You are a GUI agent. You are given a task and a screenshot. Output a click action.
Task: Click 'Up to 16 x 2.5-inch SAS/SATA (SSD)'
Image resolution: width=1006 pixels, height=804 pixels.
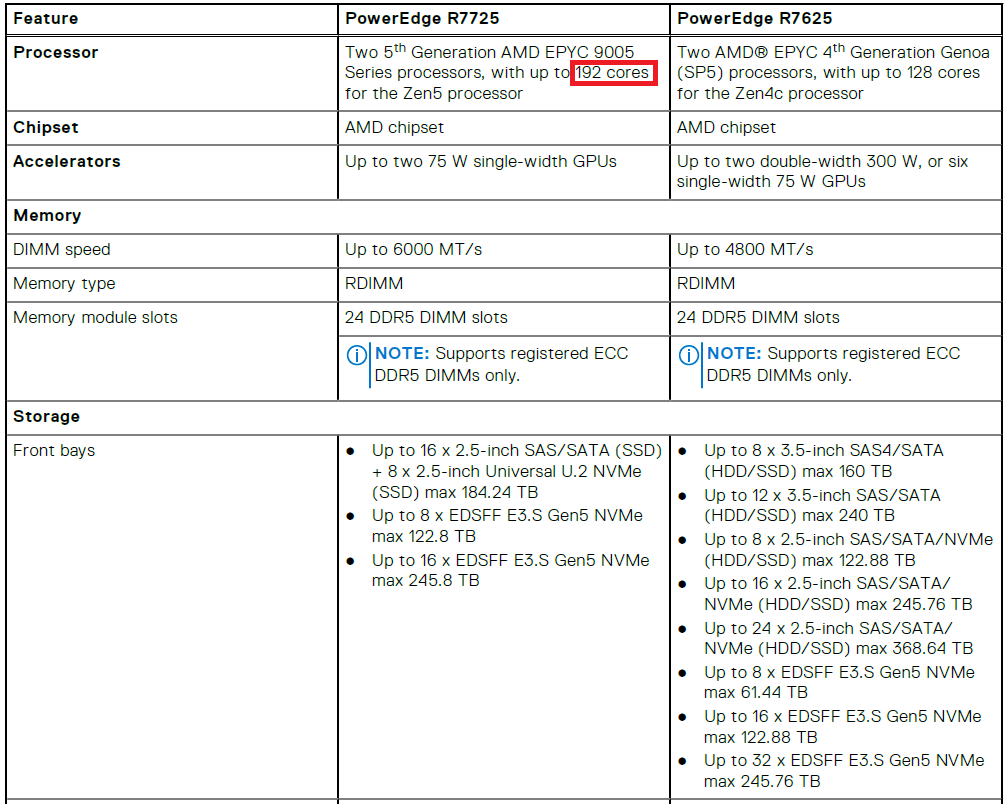click(516, 450)
